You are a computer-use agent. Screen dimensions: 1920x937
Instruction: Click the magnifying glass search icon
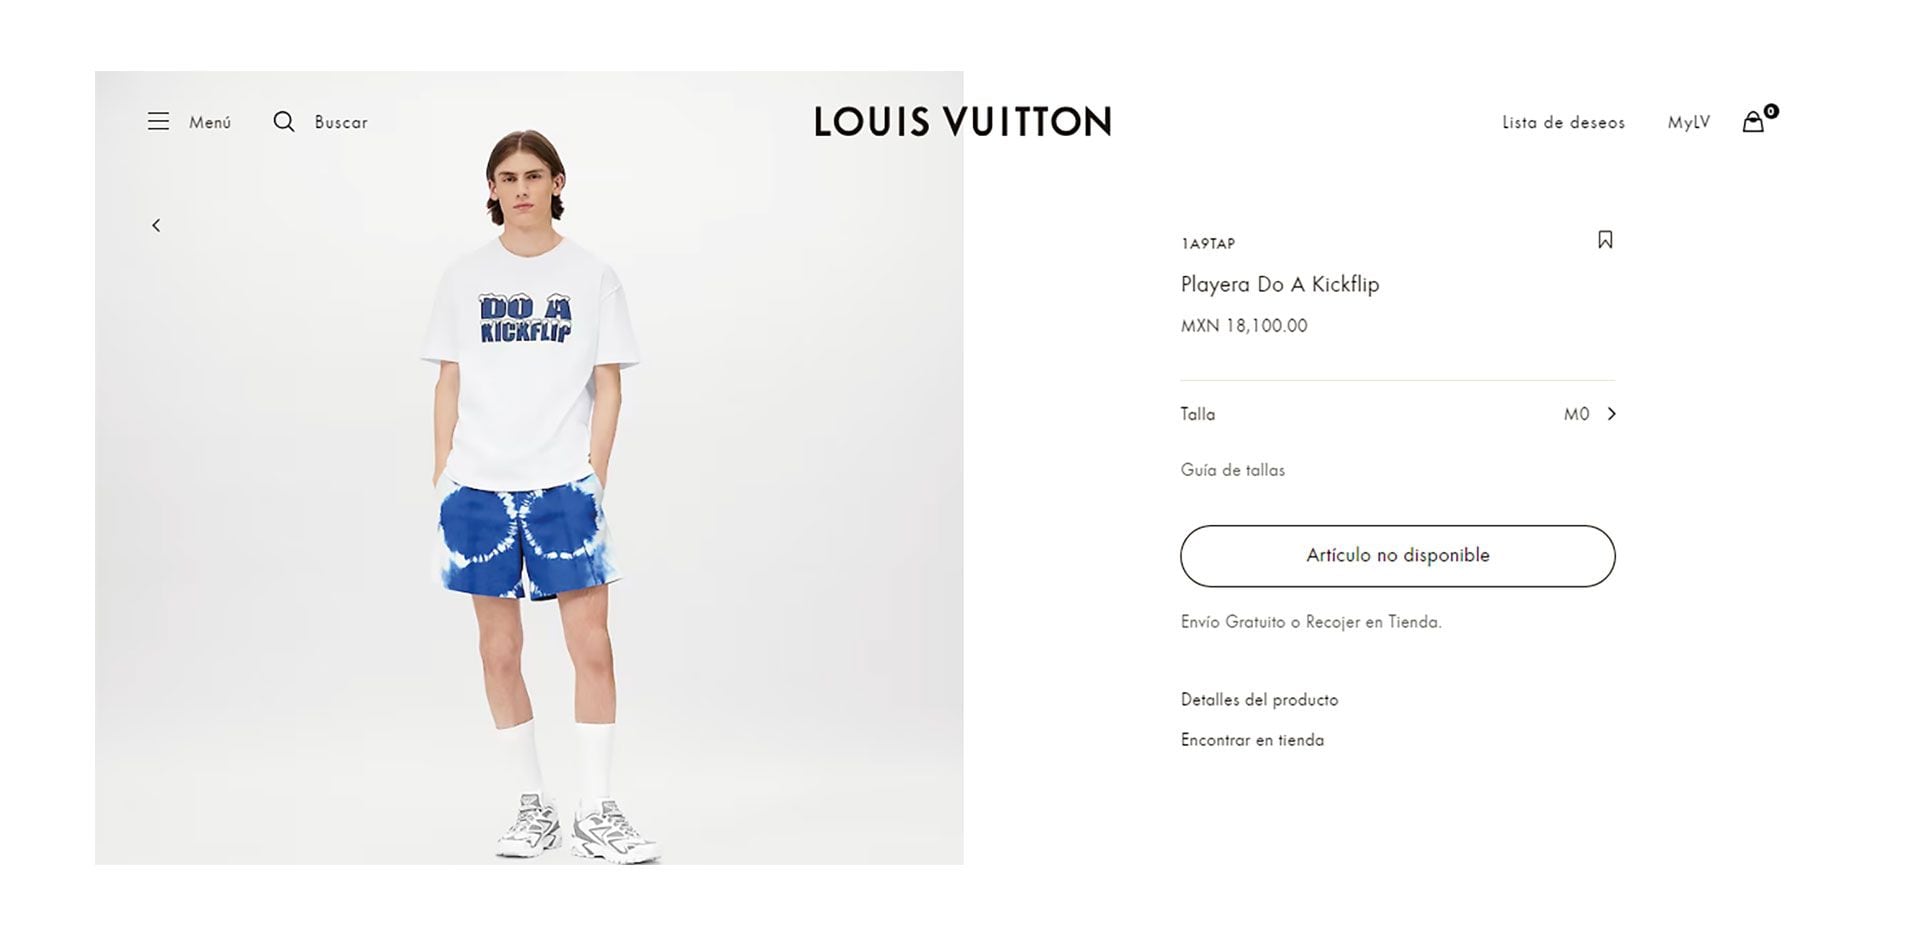(x=284, y=121)
